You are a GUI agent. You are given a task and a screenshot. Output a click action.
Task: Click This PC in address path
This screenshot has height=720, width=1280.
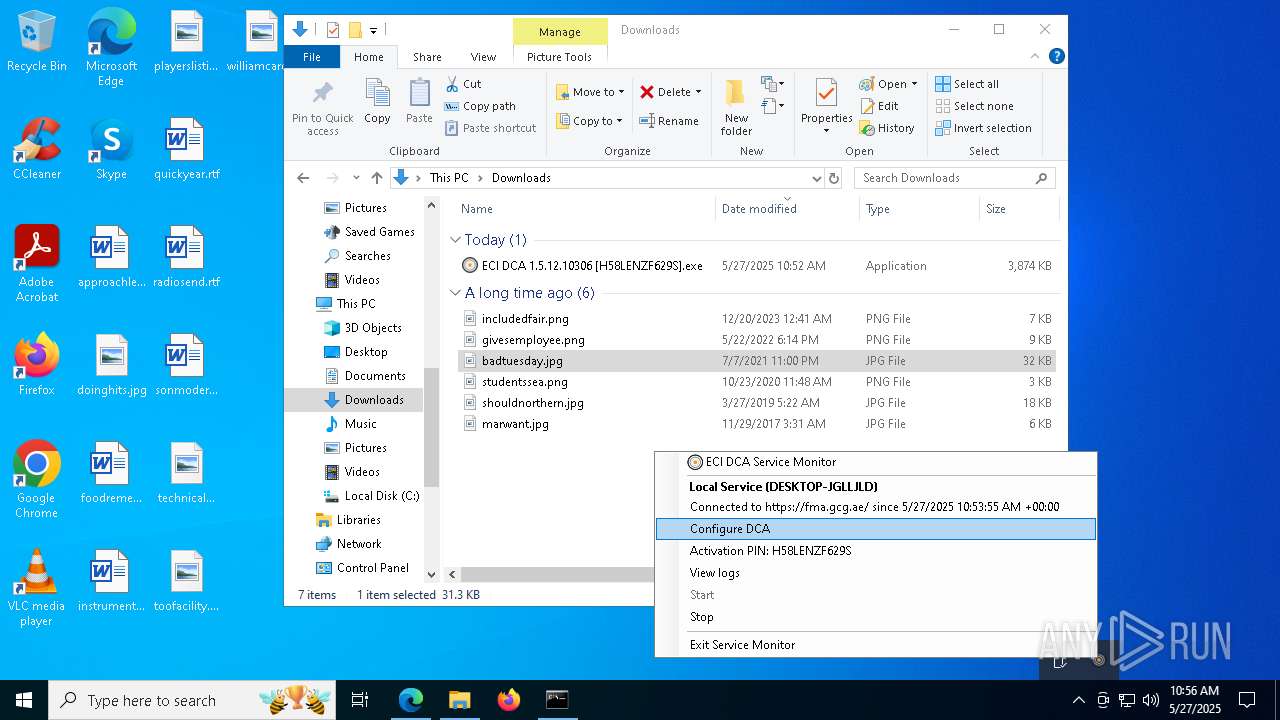(449, 178)
